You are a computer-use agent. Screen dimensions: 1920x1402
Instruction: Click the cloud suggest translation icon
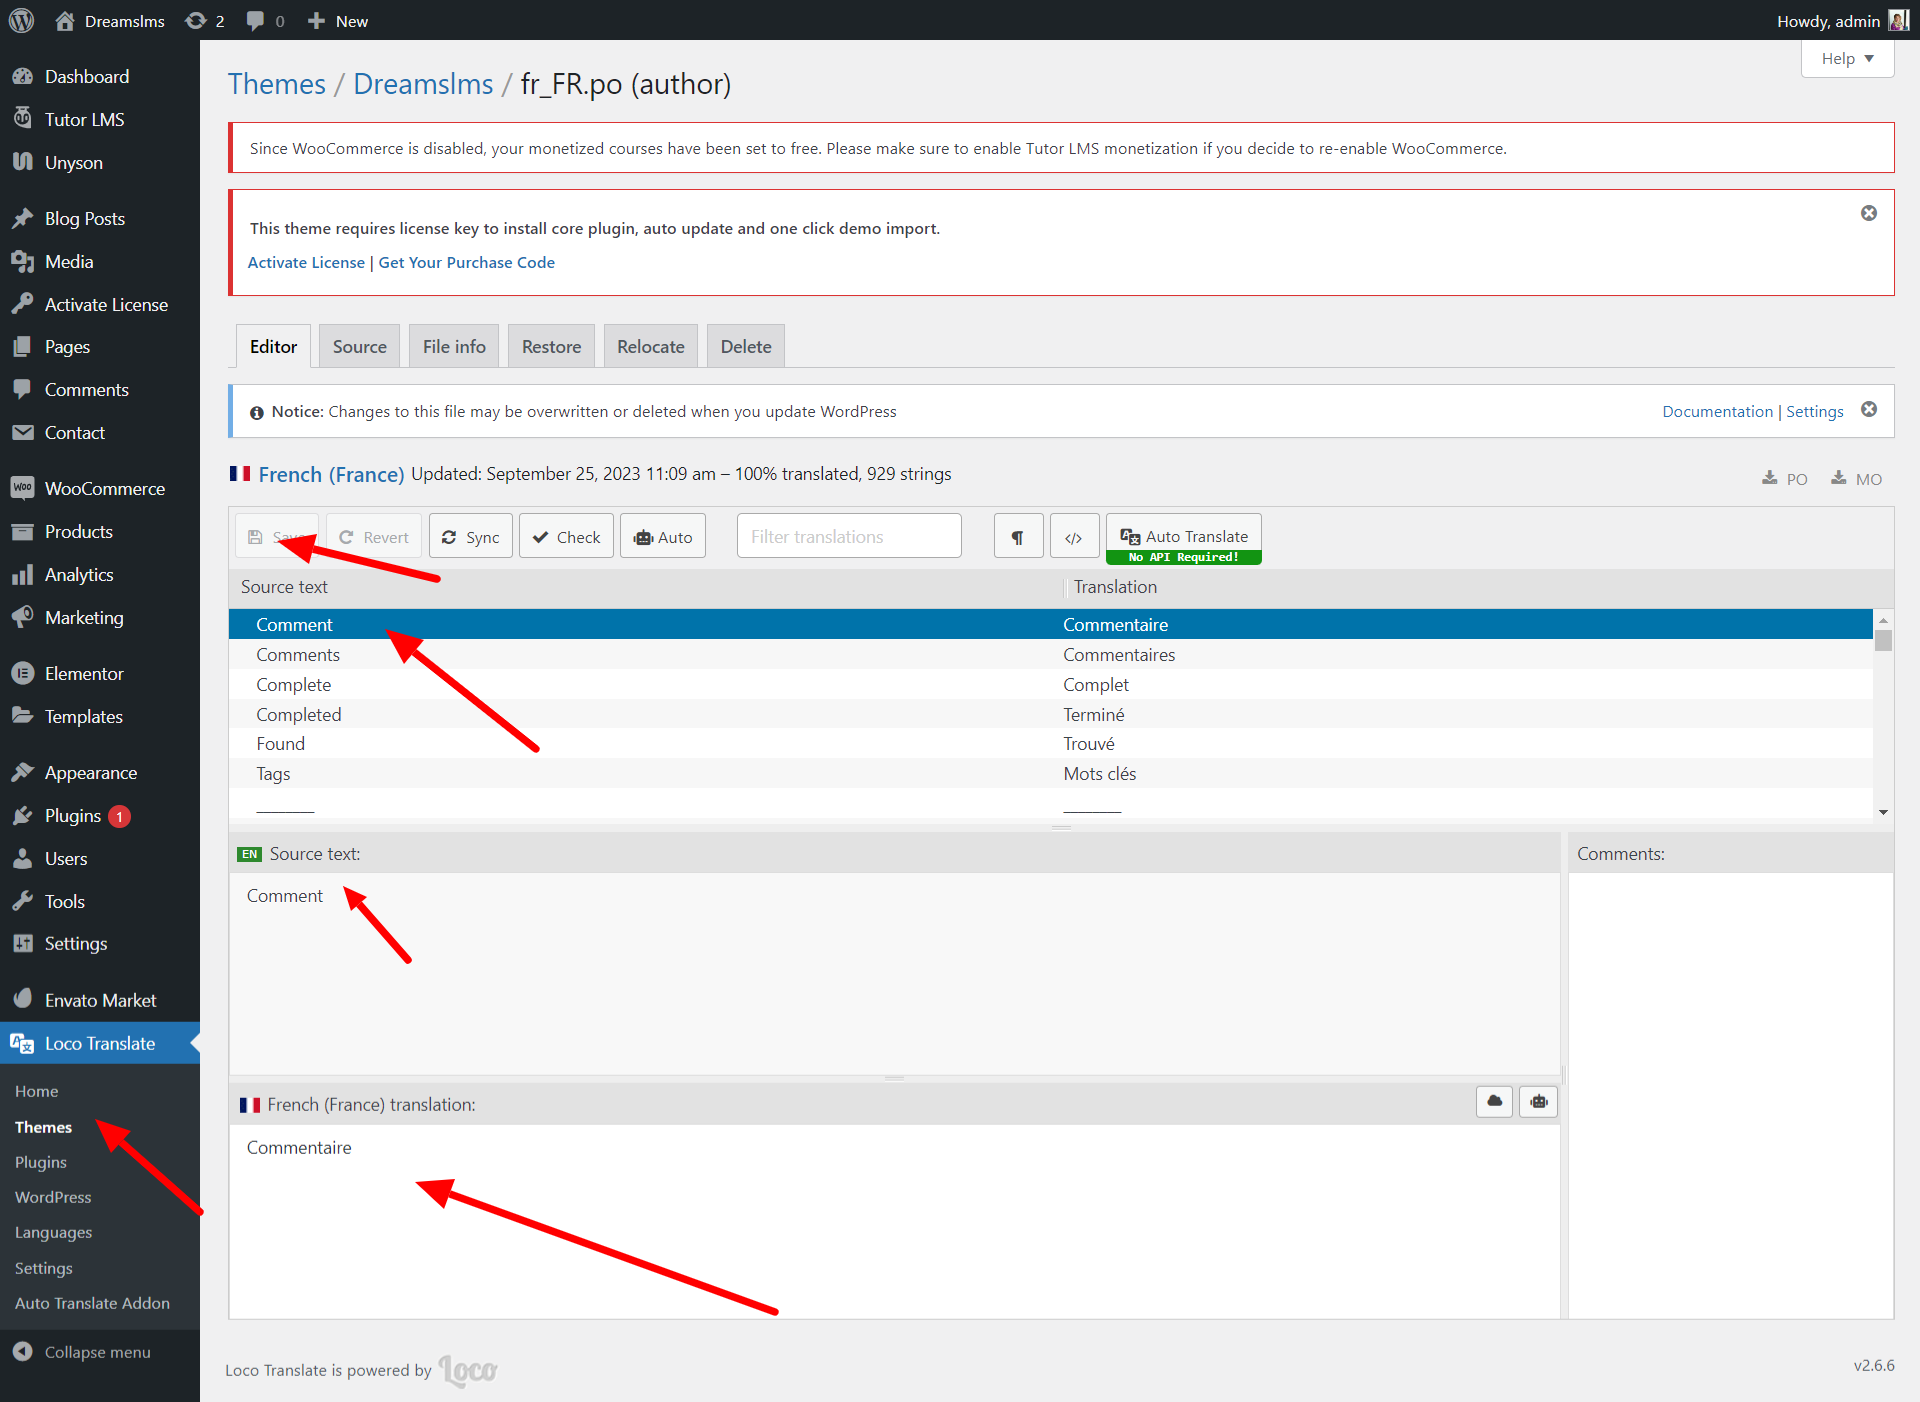1494,1102
